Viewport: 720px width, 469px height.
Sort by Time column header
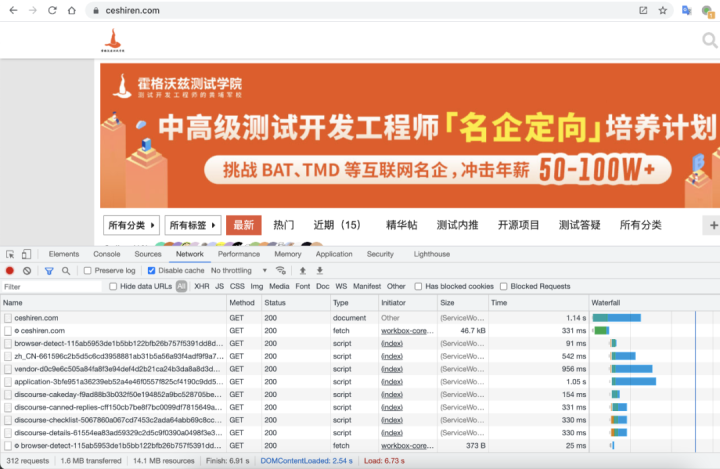539,303
